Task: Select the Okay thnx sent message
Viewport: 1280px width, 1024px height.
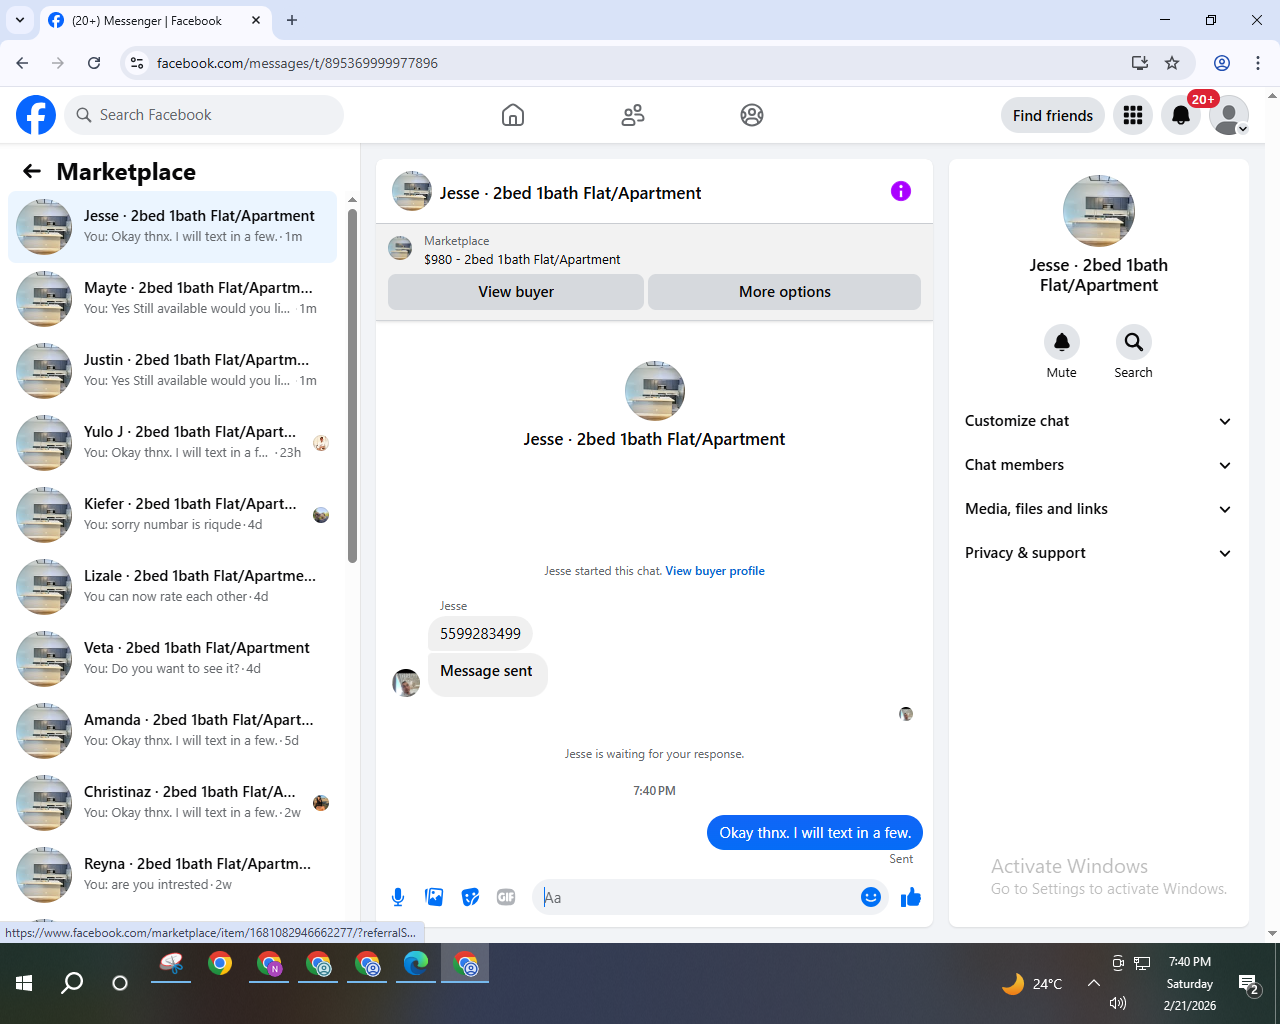Action: [x=815, y=833]
